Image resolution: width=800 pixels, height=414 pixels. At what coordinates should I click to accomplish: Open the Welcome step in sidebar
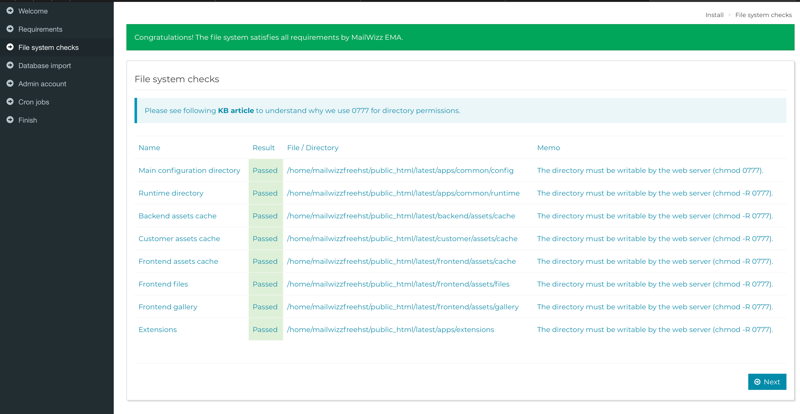coord(57,11)
